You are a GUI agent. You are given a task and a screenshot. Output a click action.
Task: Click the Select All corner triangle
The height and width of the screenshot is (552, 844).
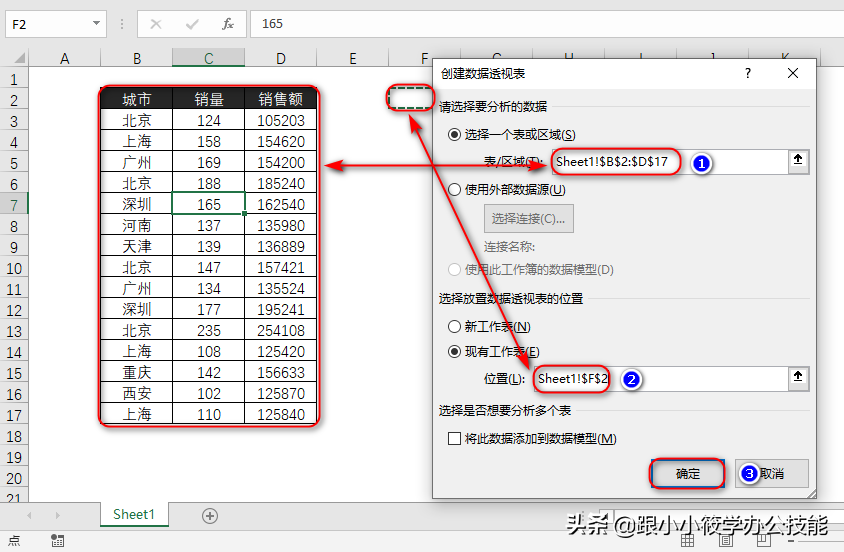[19, 58]
